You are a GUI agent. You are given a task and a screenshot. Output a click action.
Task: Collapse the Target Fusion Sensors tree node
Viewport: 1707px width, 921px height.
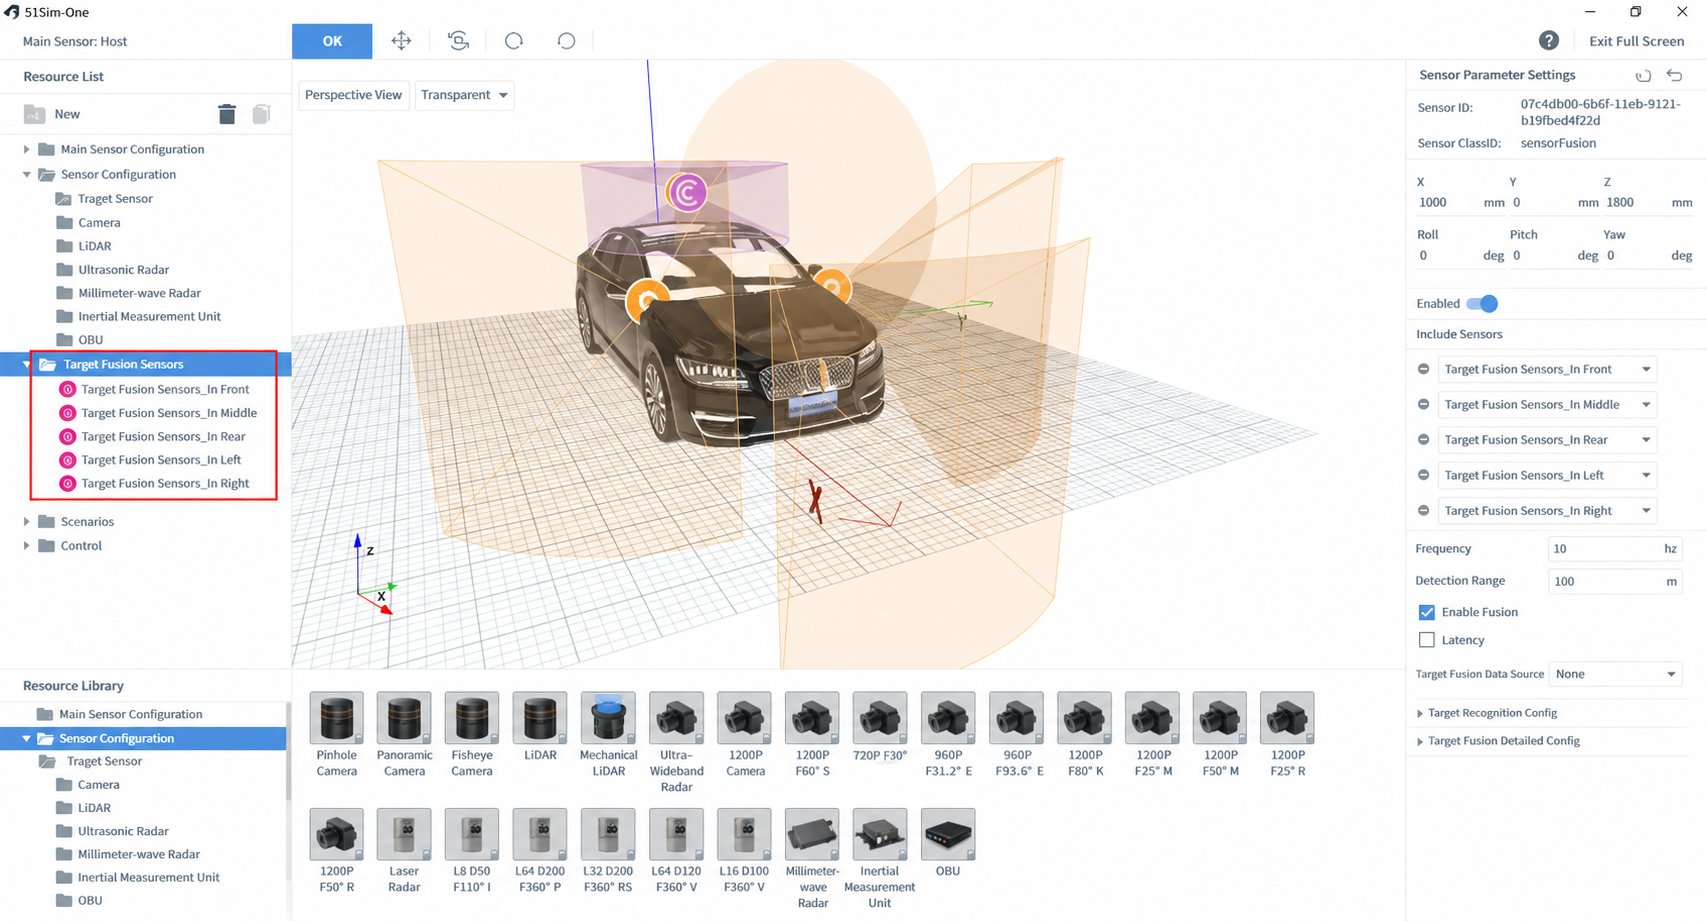(x=26, y=365)
